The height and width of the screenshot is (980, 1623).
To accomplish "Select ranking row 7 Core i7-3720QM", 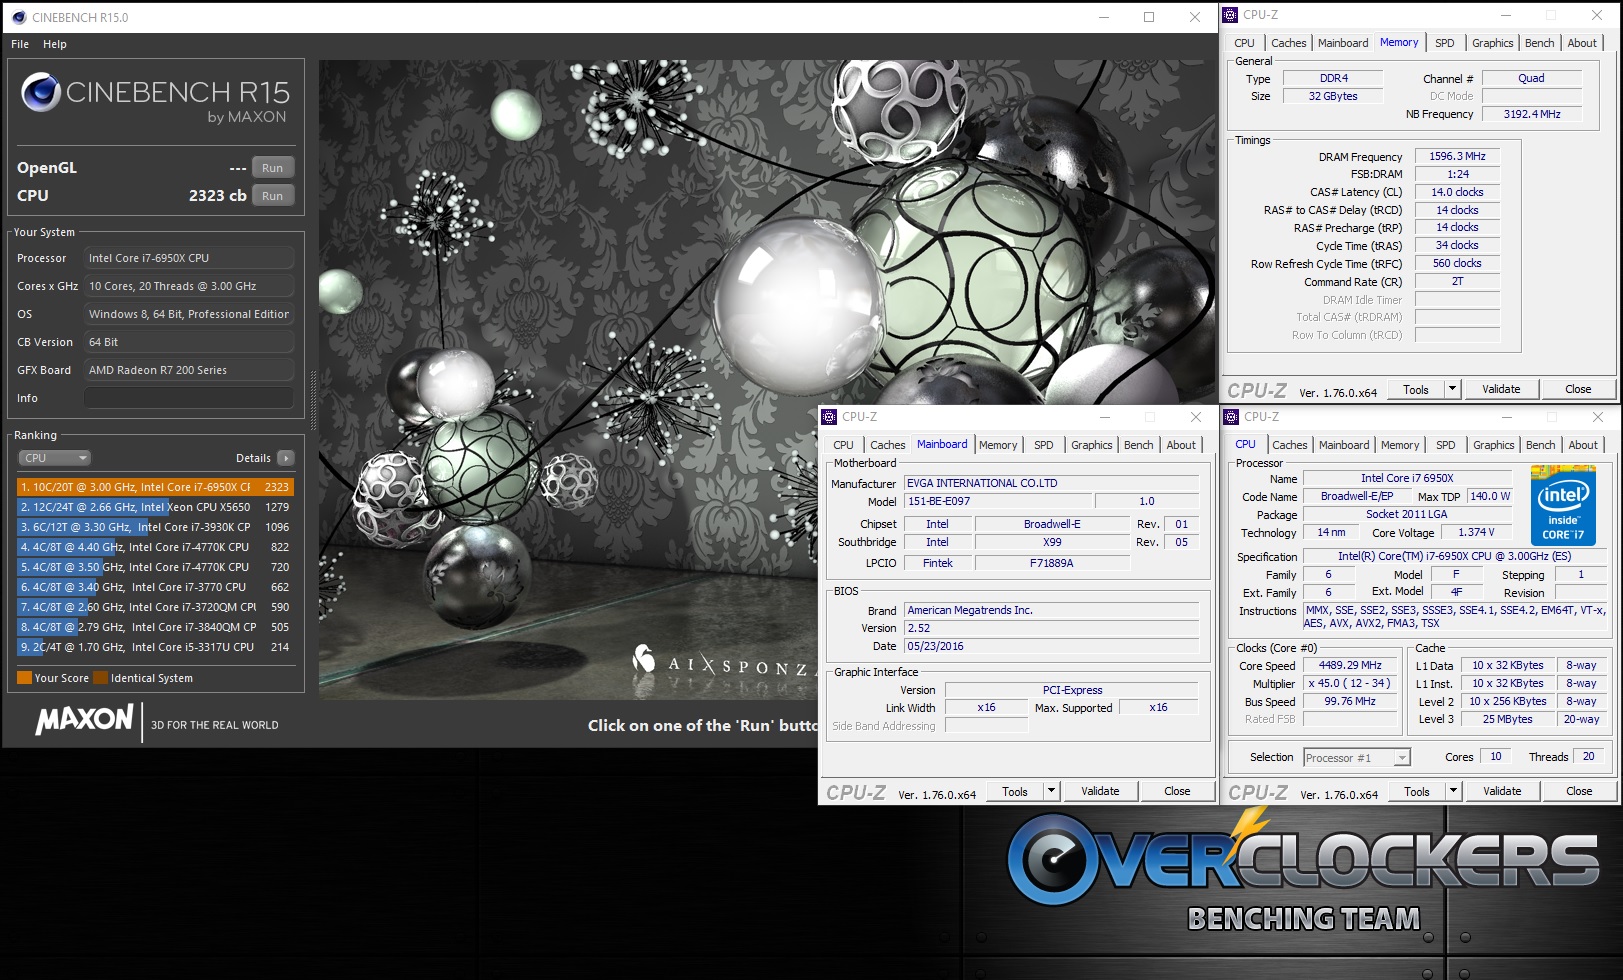I will point(155,607).
